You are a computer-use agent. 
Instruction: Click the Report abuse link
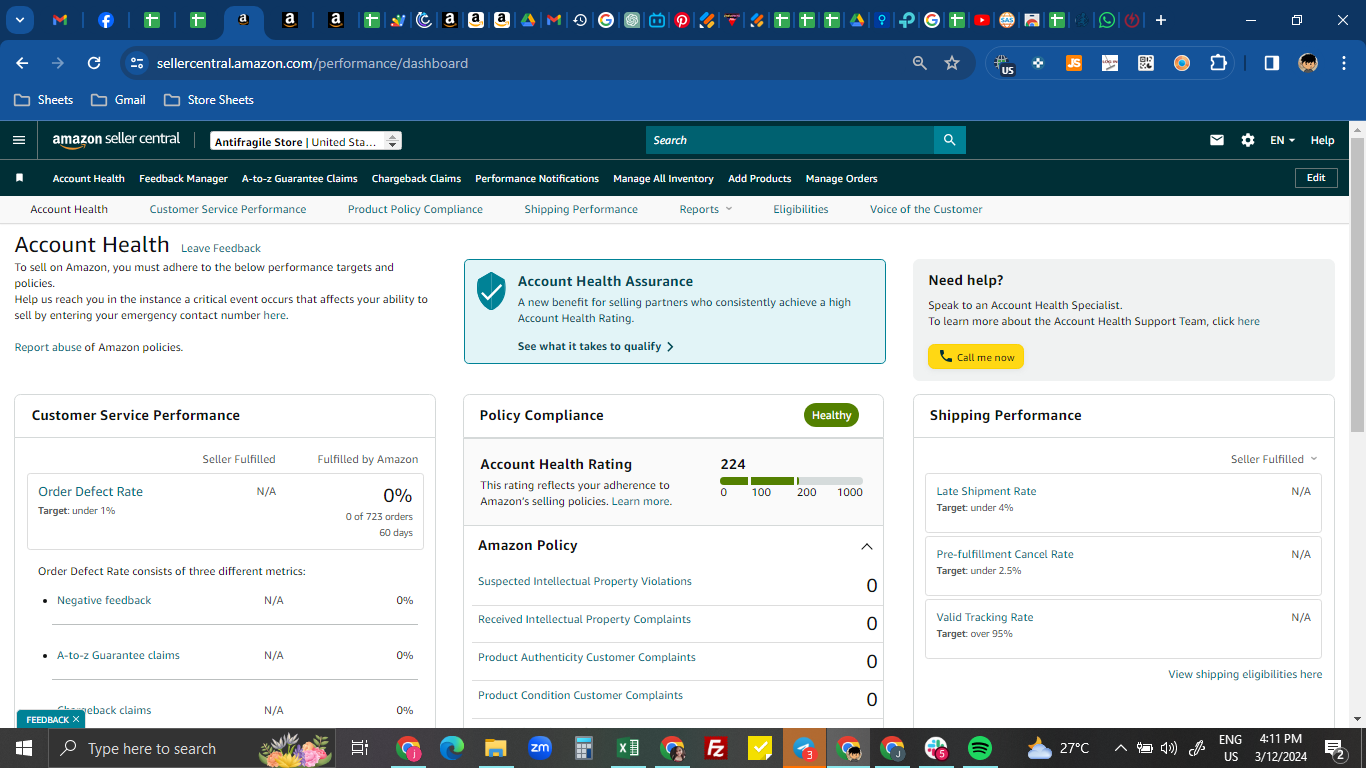pos(48,347)
